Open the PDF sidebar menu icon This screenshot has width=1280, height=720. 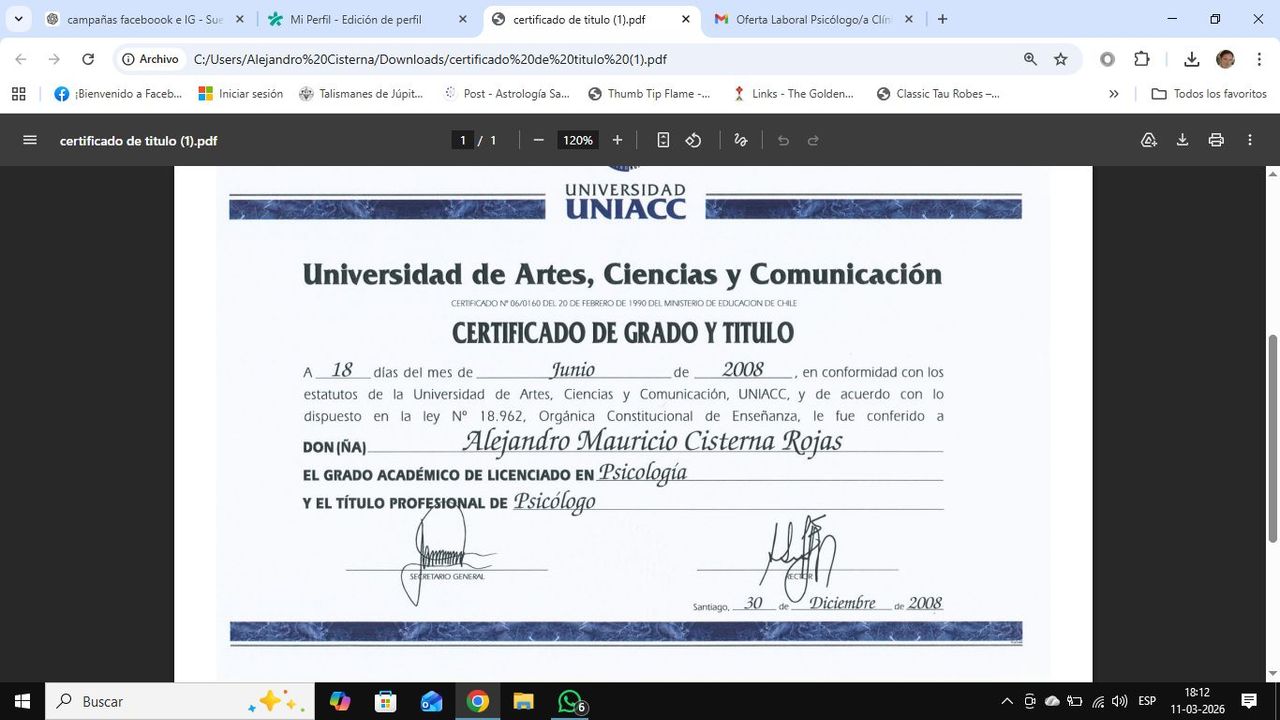pyautogui.click(x=30, y=140)
